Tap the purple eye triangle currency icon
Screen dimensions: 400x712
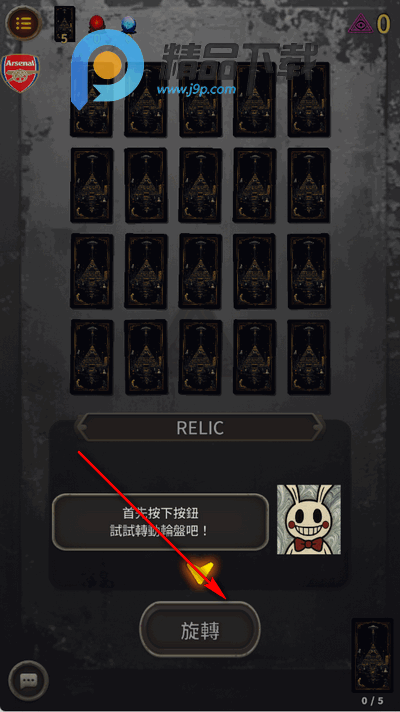[x=361, y=23]
